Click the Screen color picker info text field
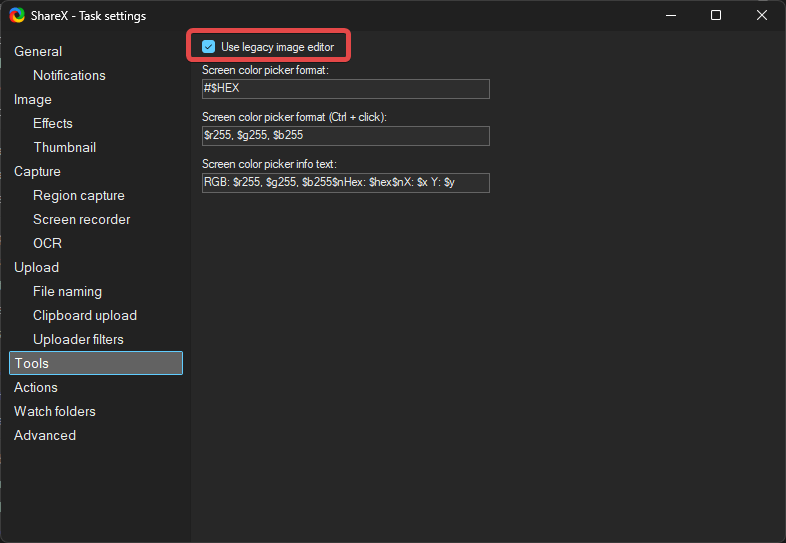 (345, 183)
